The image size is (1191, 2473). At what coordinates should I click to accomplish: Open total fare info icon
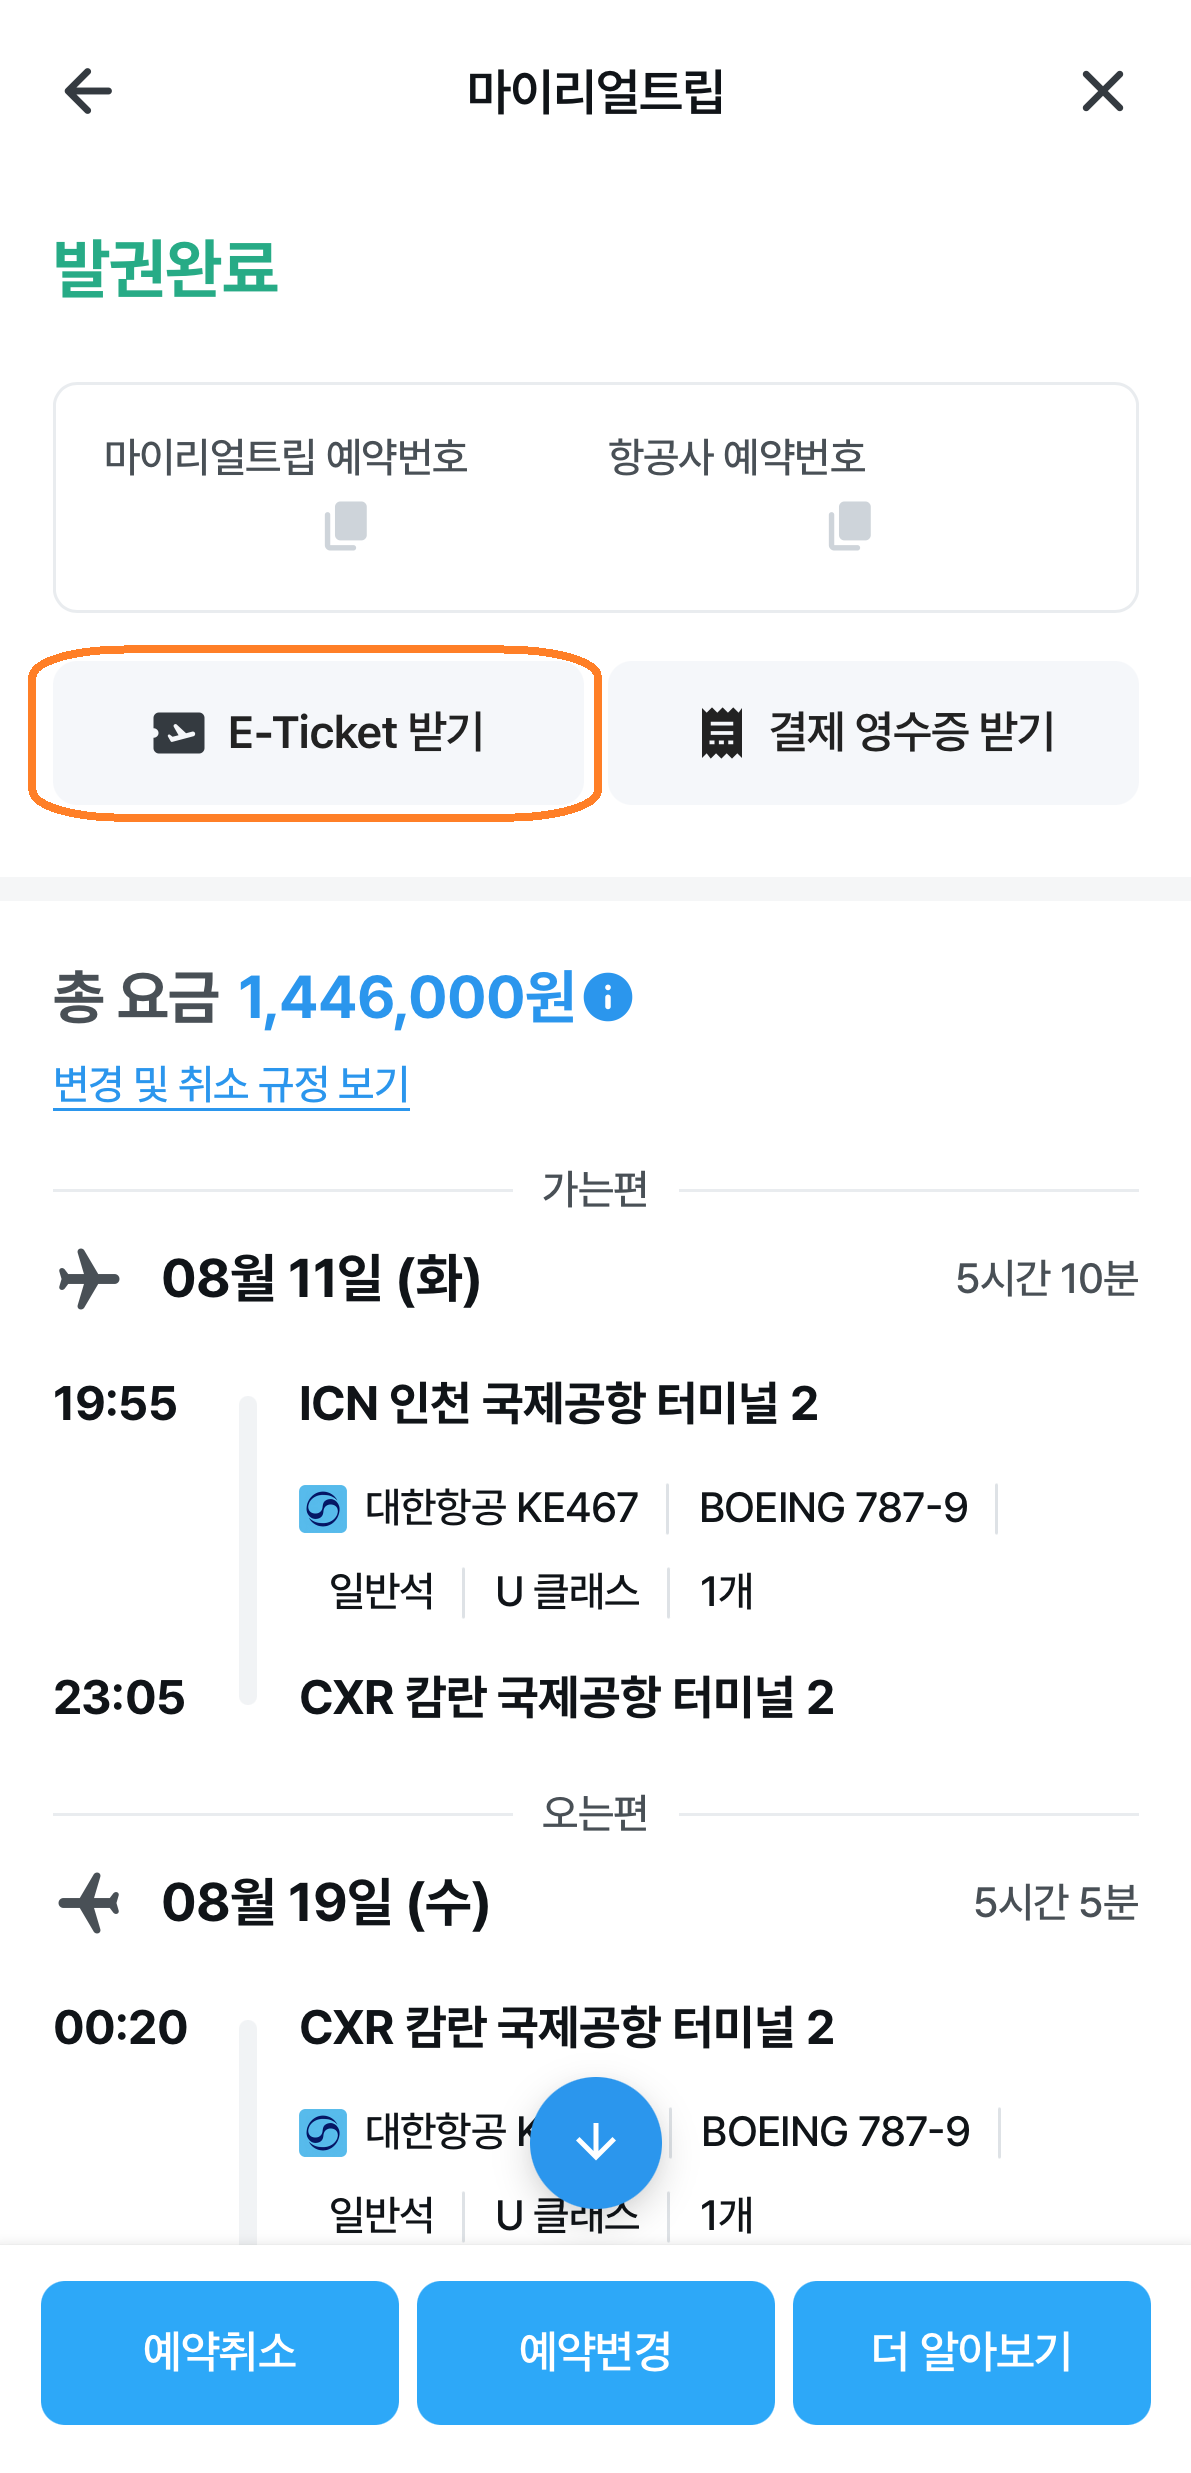coord(608,997)
